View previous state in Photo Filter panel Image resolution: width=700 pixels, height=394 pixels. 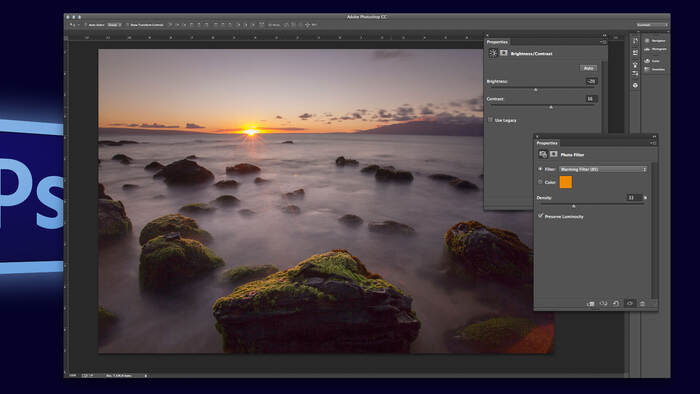(604, 303)
